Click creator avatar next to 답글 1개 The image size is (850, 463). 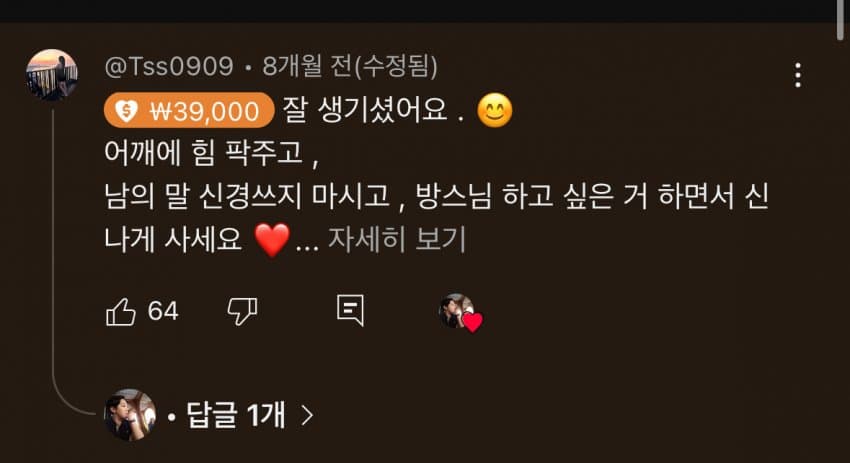tap(130, 415)
